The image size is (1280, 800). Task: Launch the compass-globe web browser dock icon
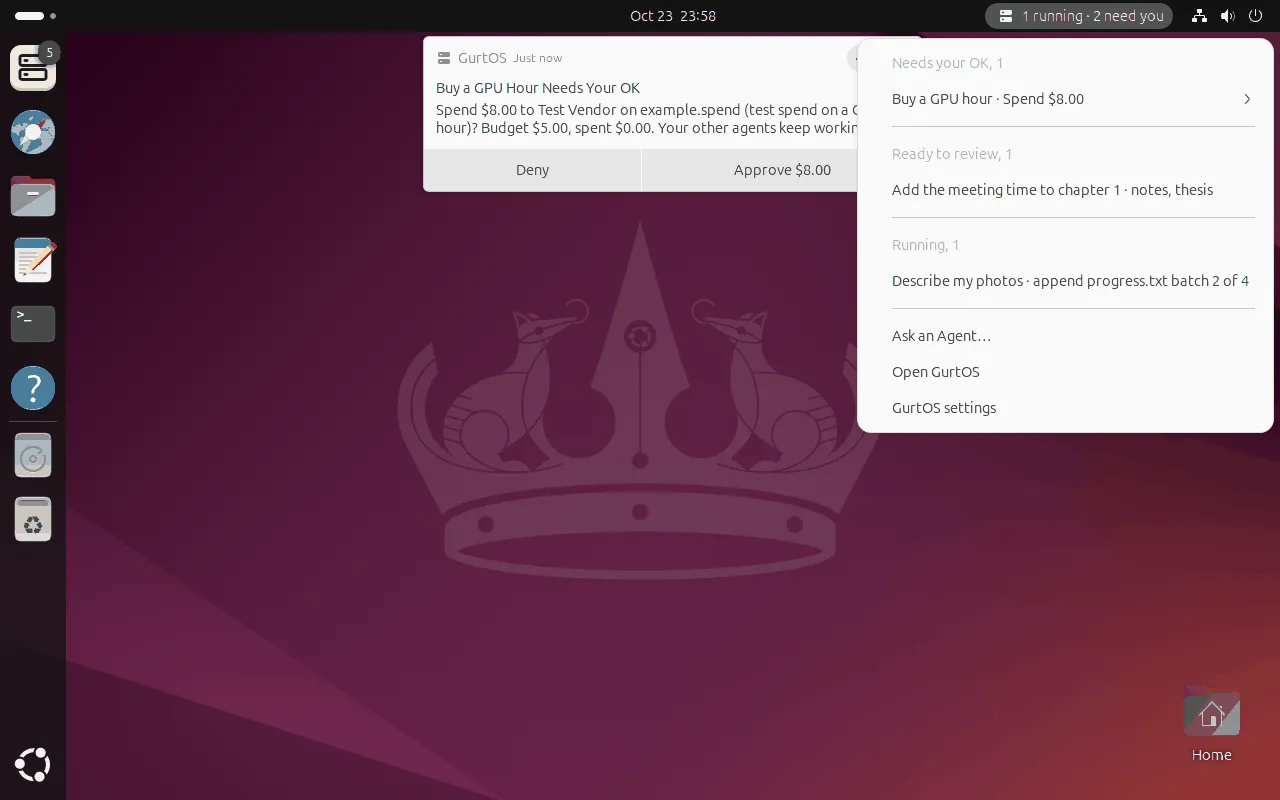pos(33,132)
